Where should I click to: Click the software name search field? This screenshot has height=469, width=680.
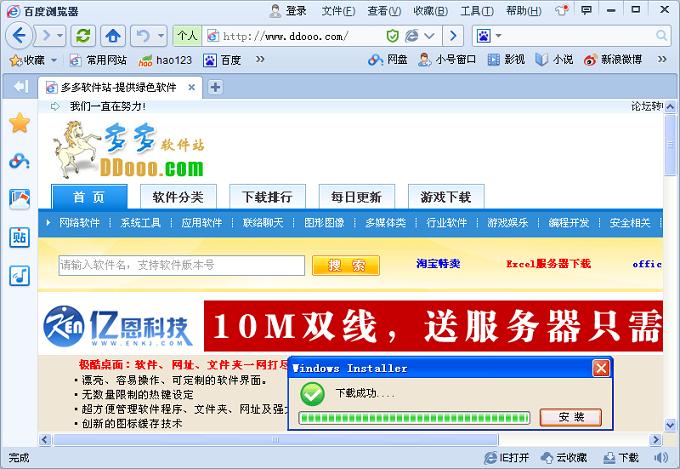pos(182,265)
